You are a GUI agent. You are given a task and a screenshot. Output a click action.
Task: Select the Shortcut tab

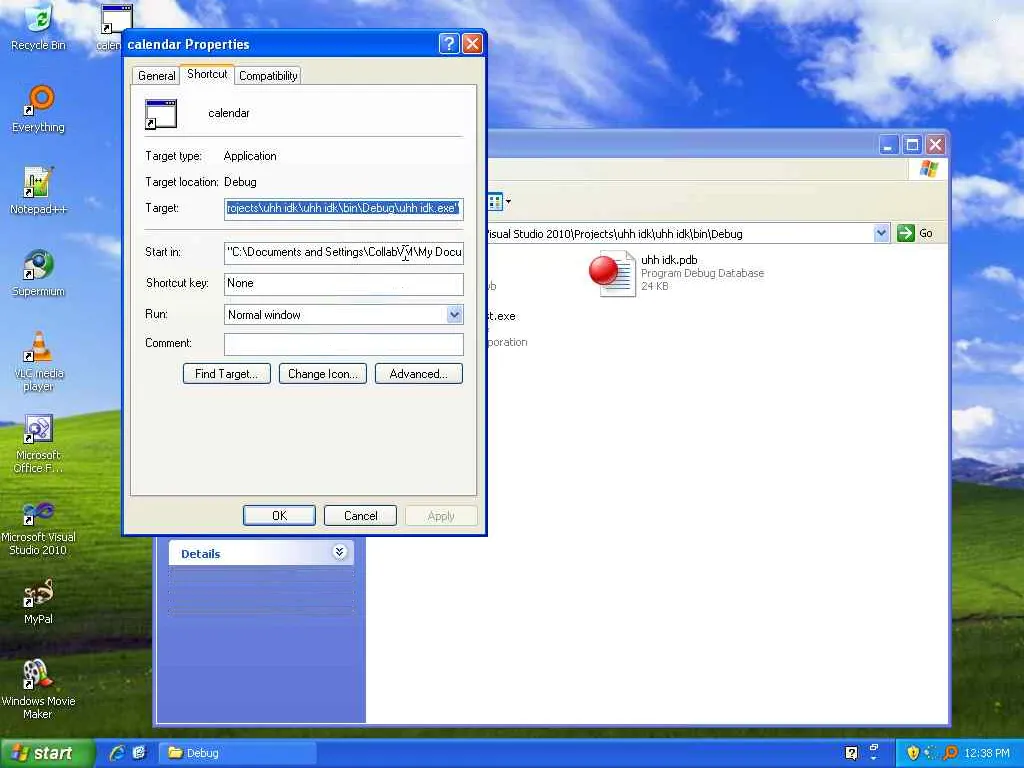207,74
